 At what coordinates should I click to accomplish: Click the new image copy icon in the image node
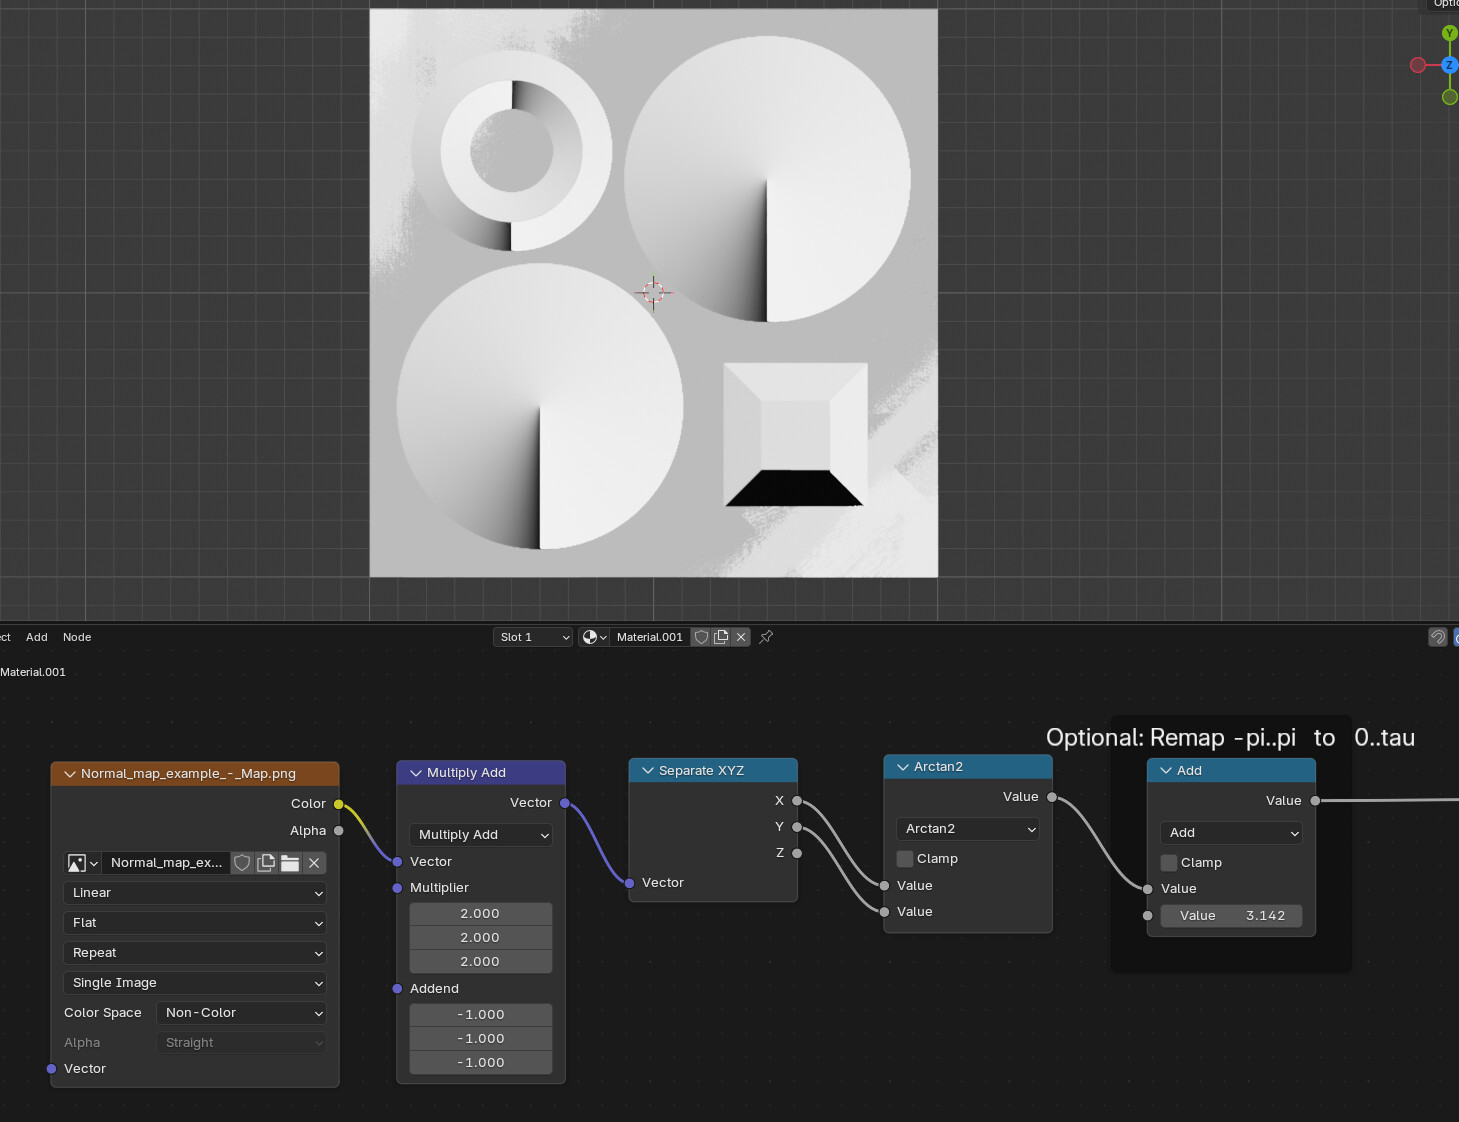pos(266,863)
